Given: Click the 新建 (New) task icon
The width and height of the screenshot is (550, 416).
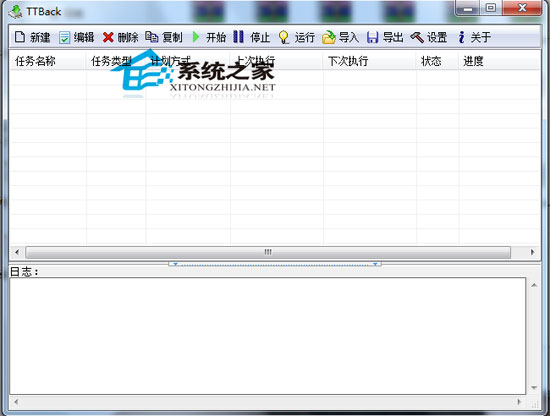Looking at the screenshot, I should coord(20,37).
